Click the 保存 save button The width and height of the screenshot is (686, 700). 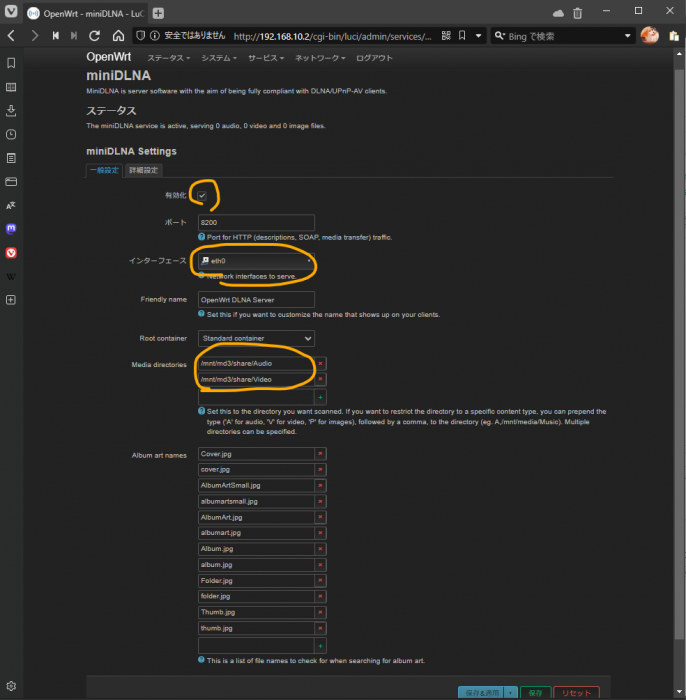pyautogui.click(x=535, y=692)
